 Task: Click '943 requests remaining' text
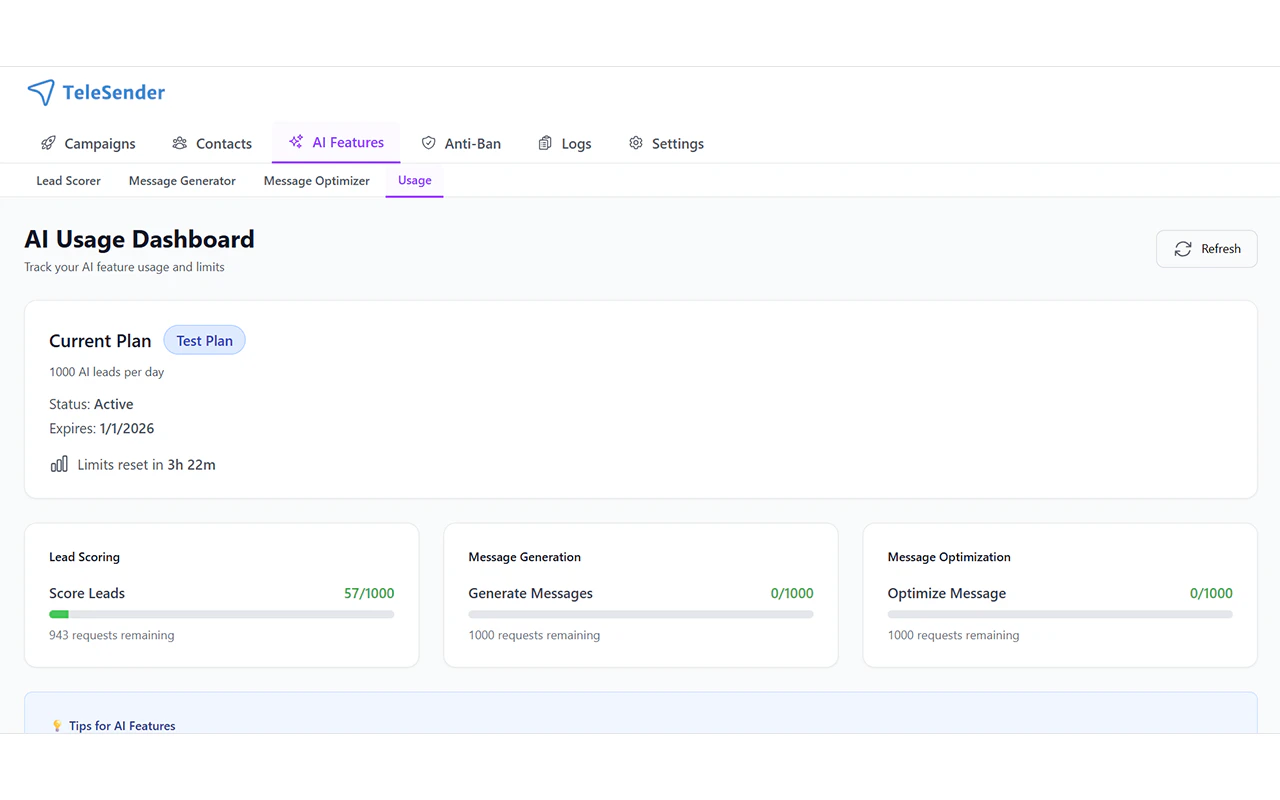coord(112,635)
